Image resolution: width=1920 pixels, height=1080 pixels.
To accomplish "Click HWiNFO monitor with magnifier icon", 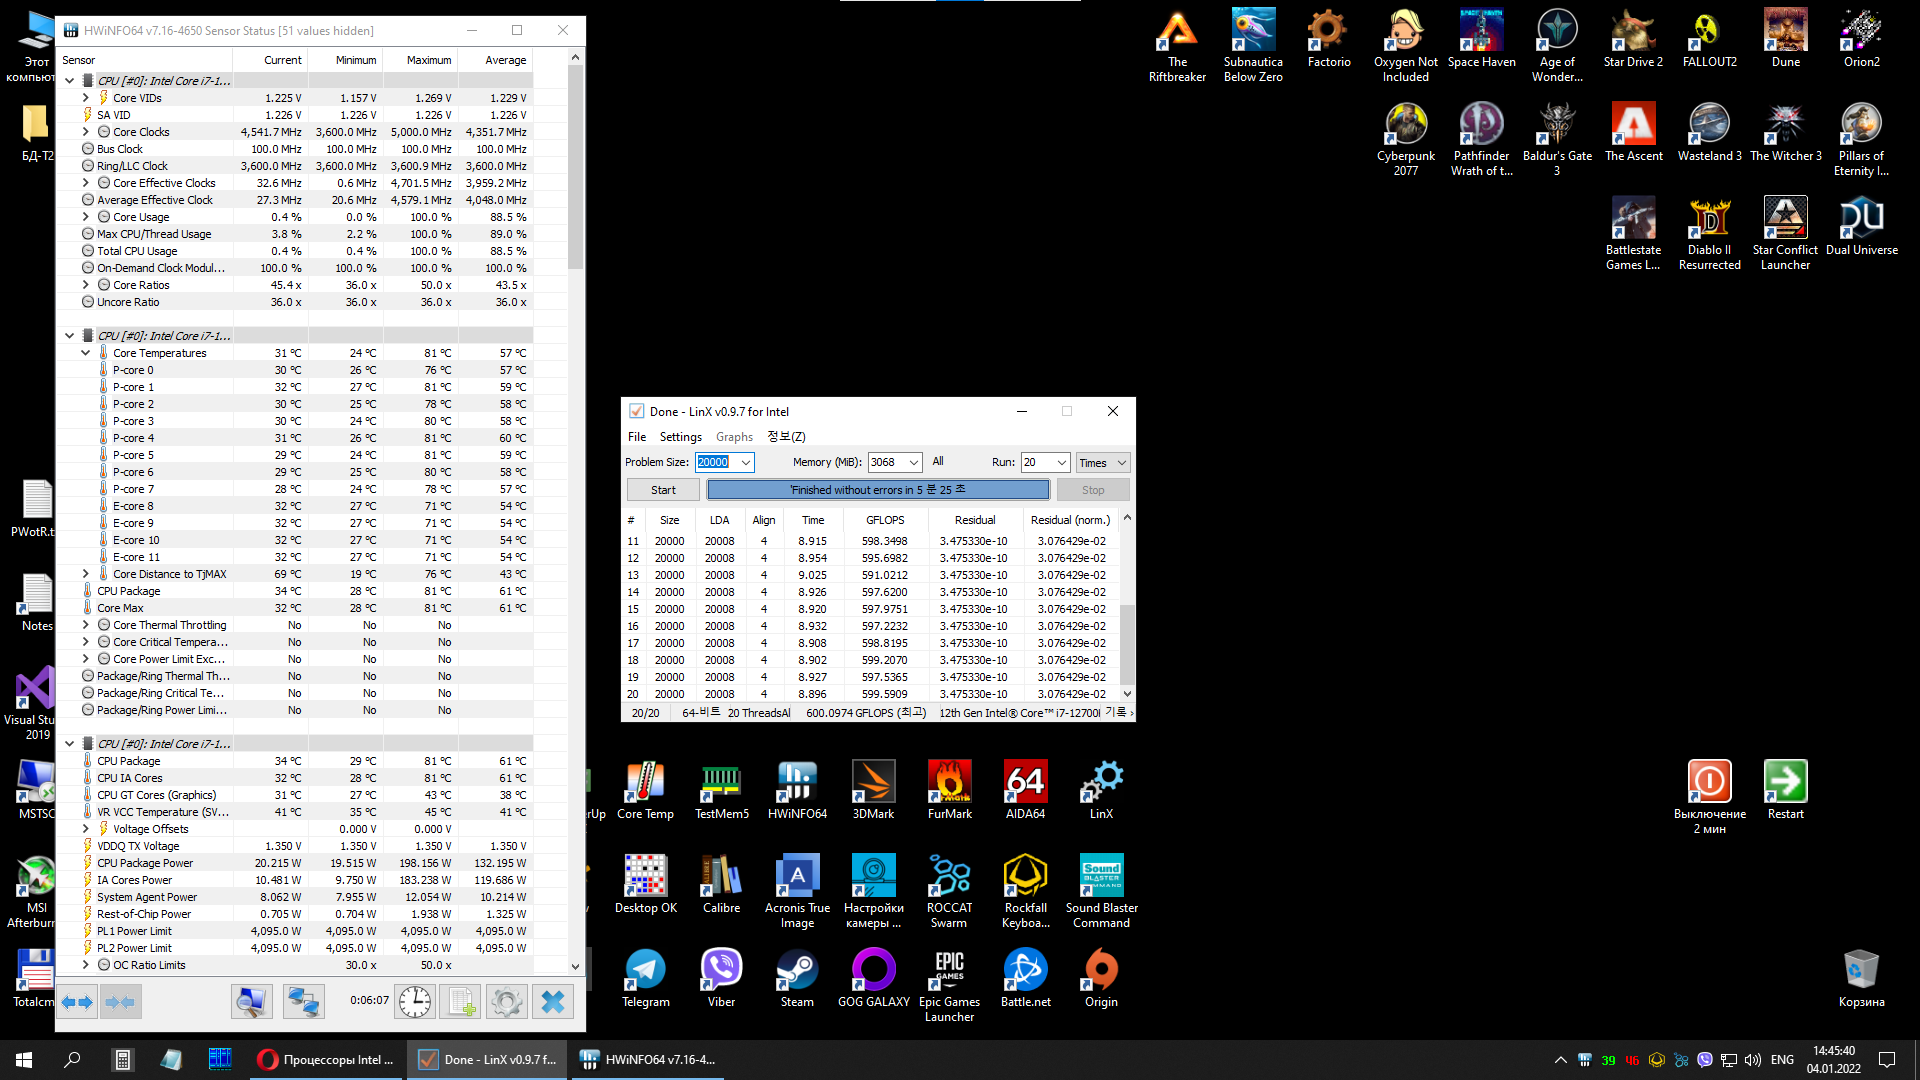I will point(251,1001).
